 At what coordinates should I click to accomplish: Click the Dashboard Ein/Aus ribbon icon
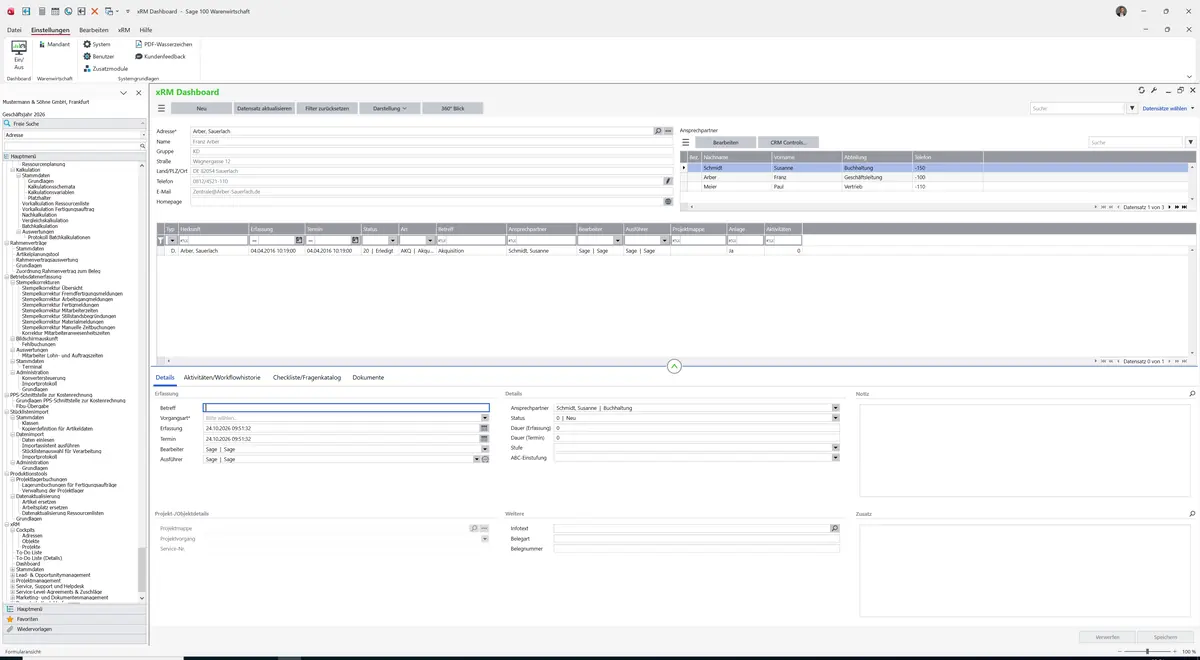coord(19,54)
